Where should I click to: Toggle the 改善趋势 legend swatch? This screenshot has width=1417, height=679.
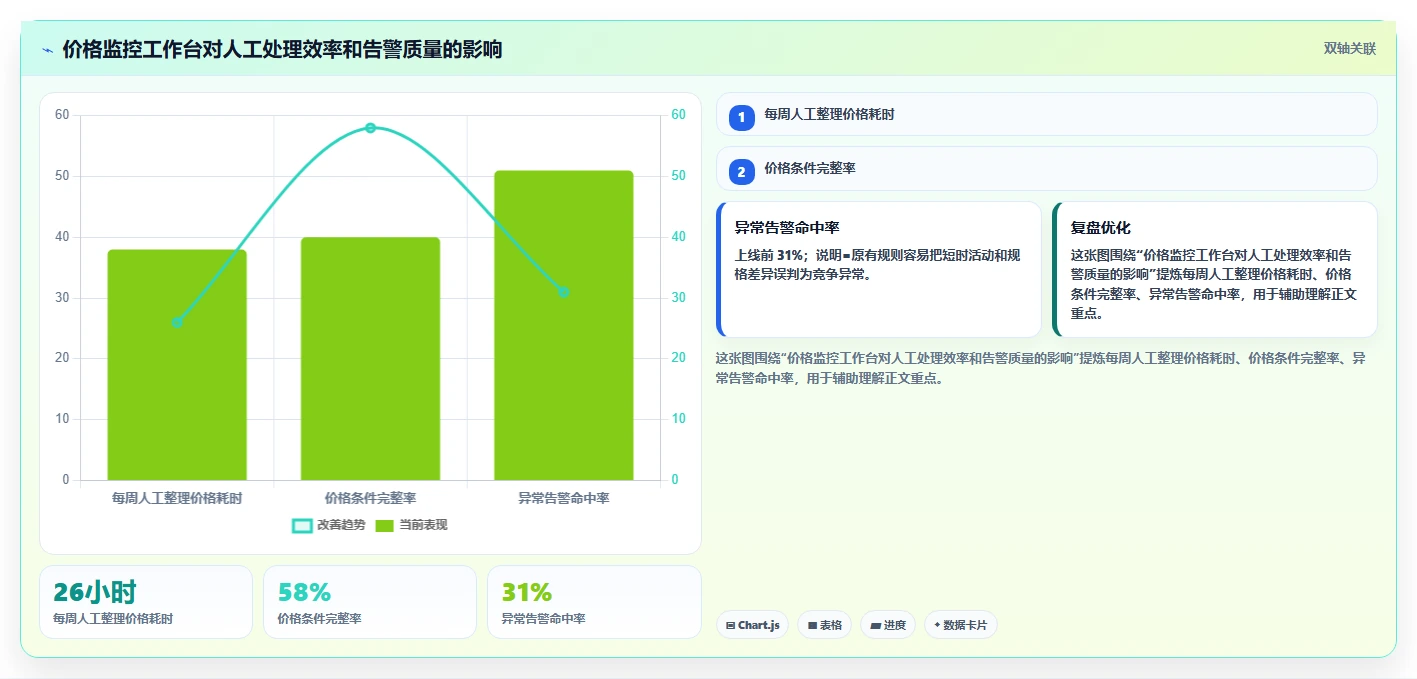pos(302,525)
